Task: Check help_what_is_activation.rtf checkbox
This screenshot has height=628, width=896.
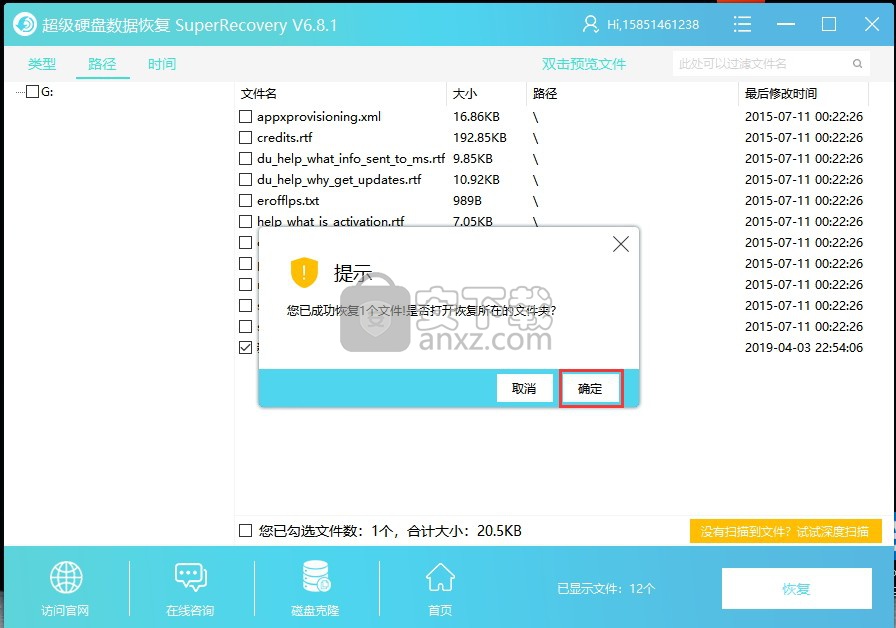Action: tap(245, 221)
